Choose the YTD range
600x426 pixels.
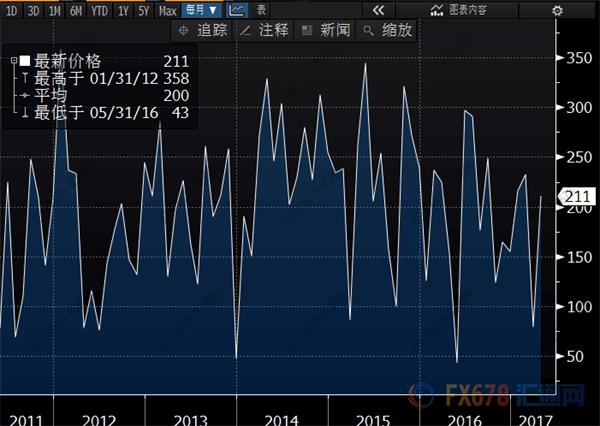(99, 11)
